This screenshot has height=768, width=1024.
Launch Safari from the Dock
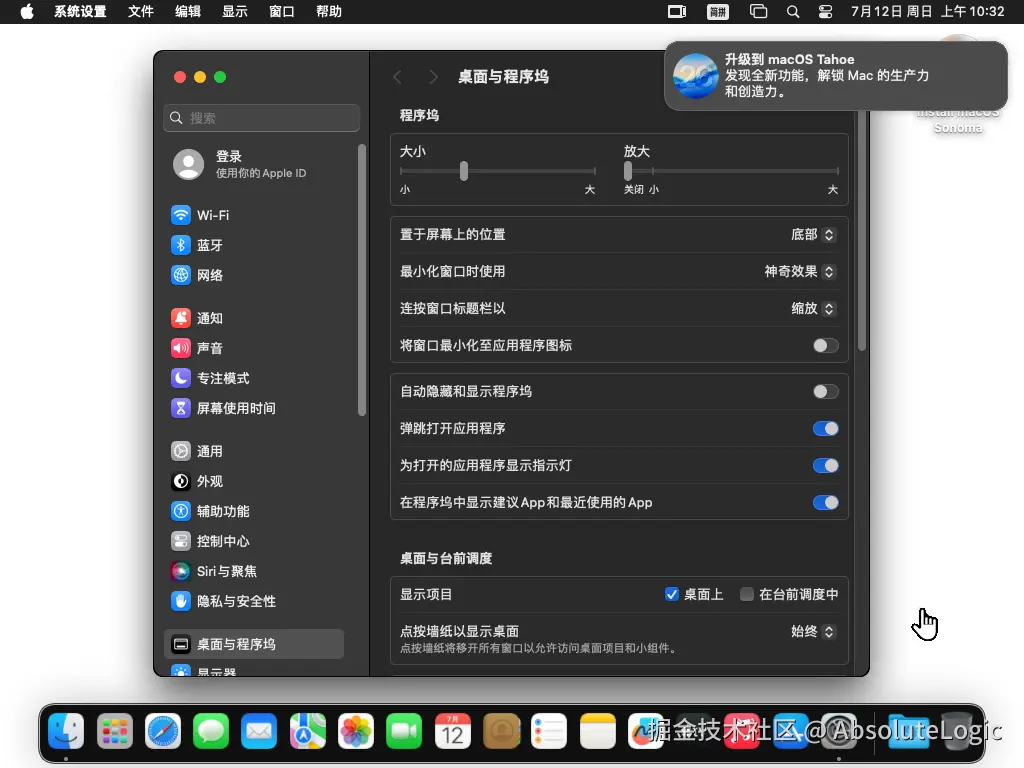(x=163, y=731)
